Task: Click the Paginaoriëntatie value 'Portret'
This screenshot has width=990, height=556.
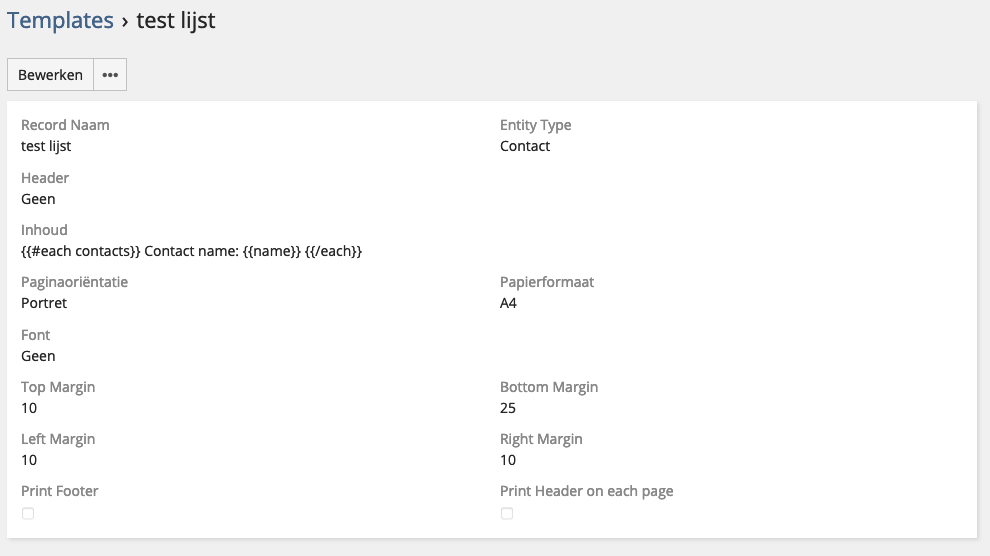Action: [44, 303]
